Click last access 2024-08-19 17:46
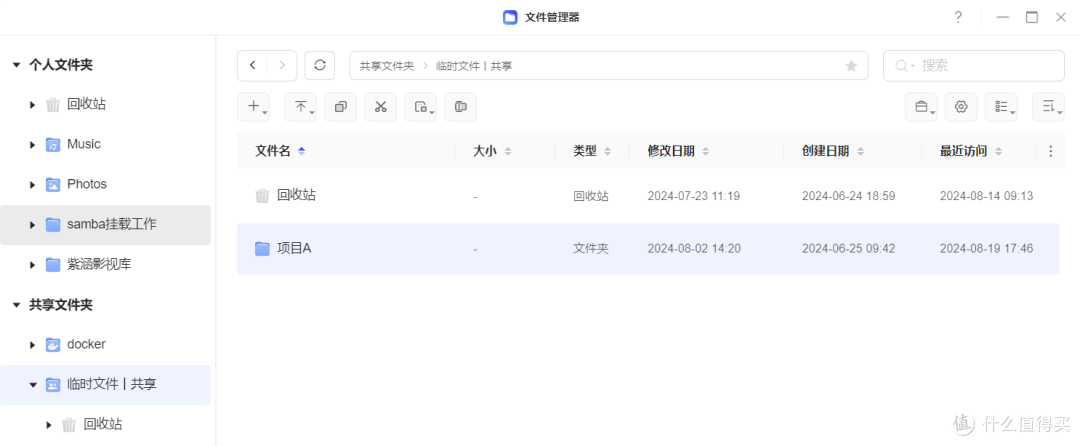The height and width of the screenshot is (446, 1080). pos(986,248)
